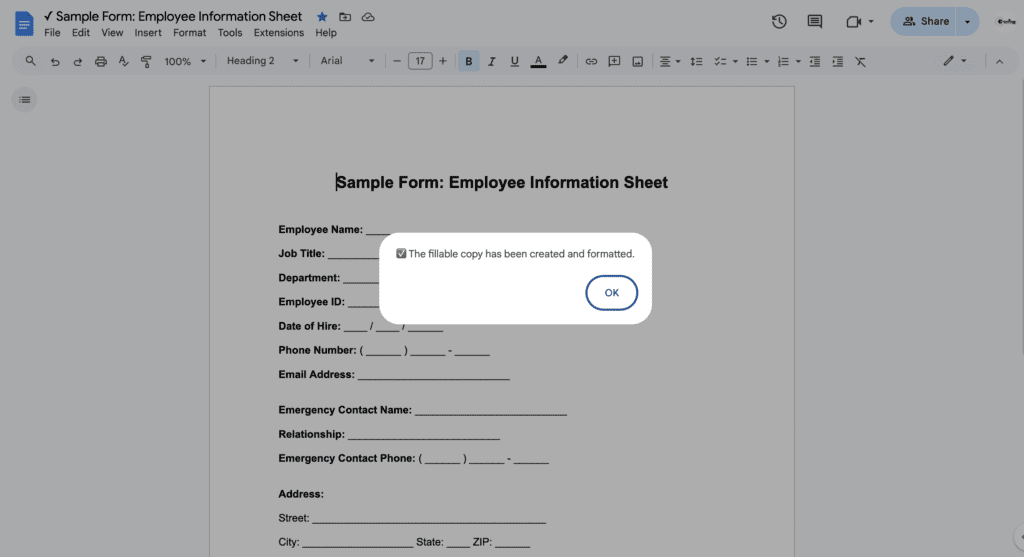Image resolution: width=1024 pixels, height=557 pixels.
Task: Click the numbered list icon
Action: pos(783,61)
